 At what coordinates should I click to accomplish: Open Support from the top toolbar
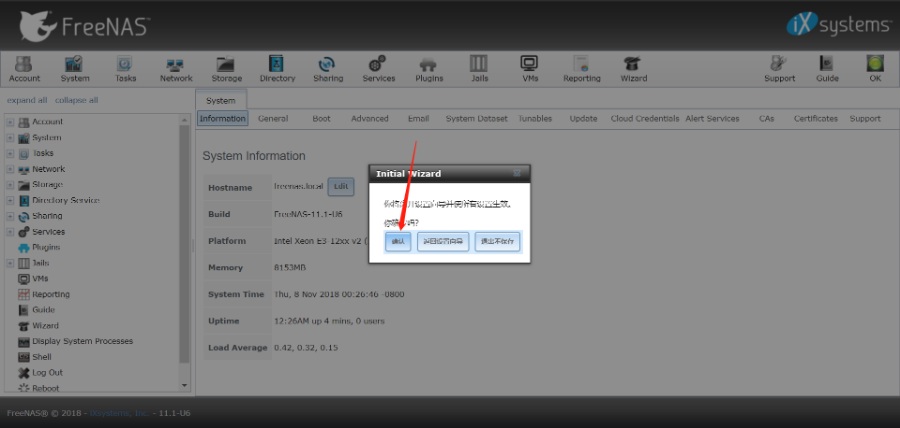779,69
